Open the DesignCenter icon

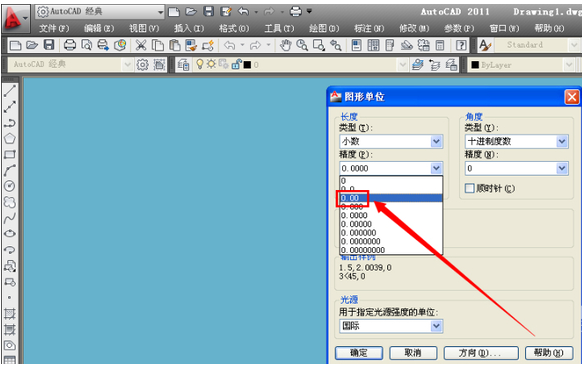(373, 45)
